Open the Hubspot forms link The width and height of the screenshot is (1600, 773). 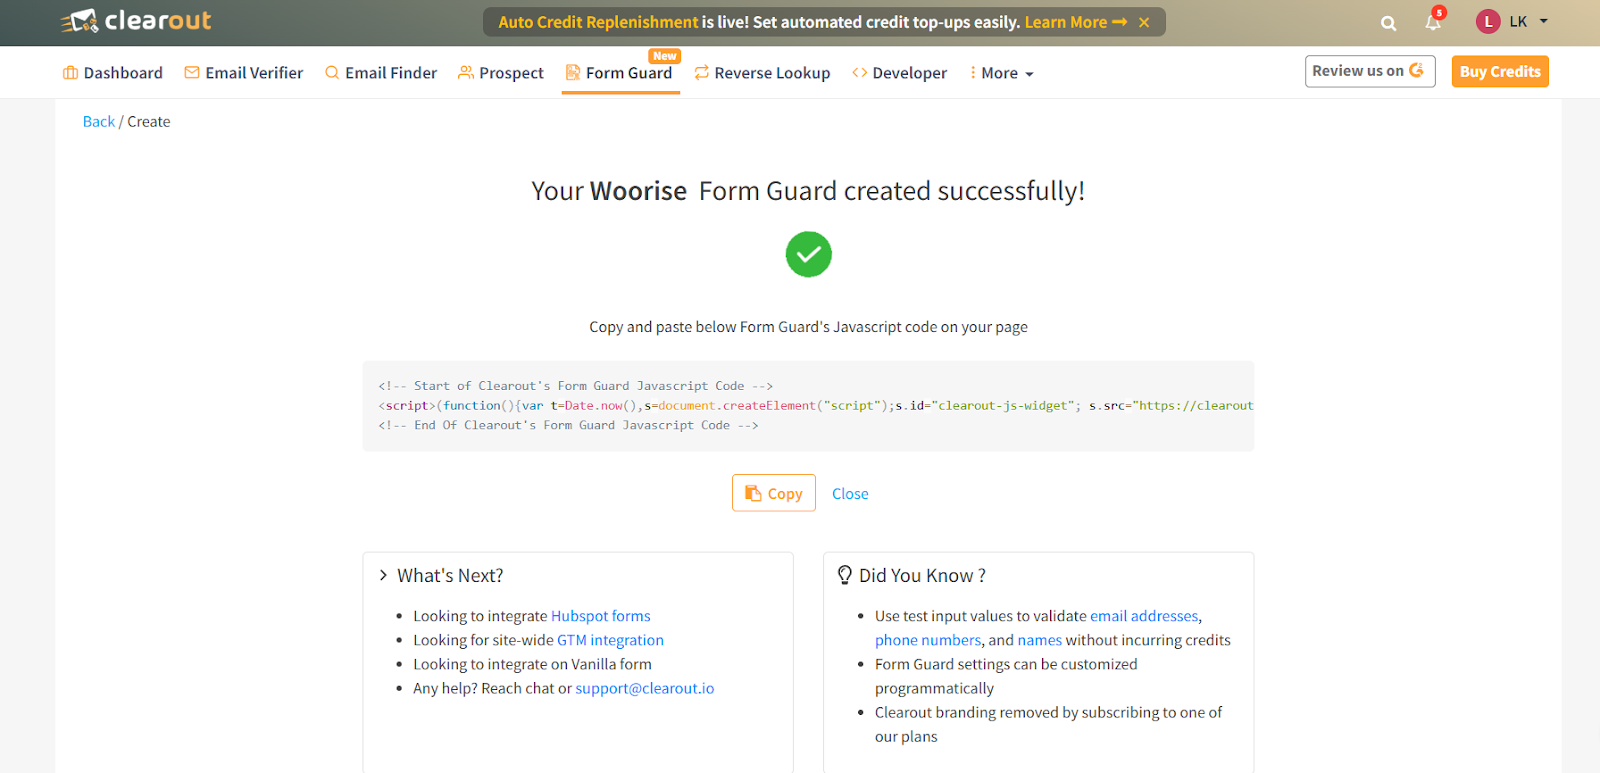(x=600, y=616)
